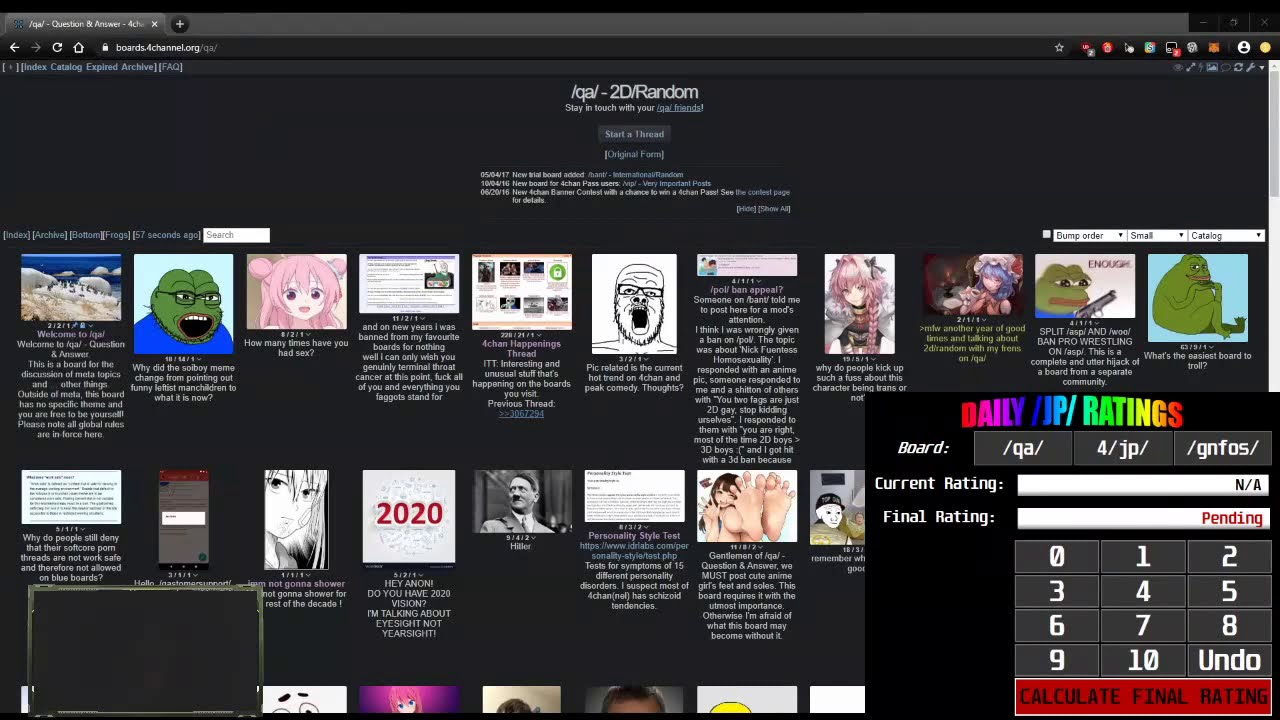Open the Welcome to /qa/ thread thumbnail
Screen dimensions: 1280x720
pyautogui.click(x=71, y=287)
